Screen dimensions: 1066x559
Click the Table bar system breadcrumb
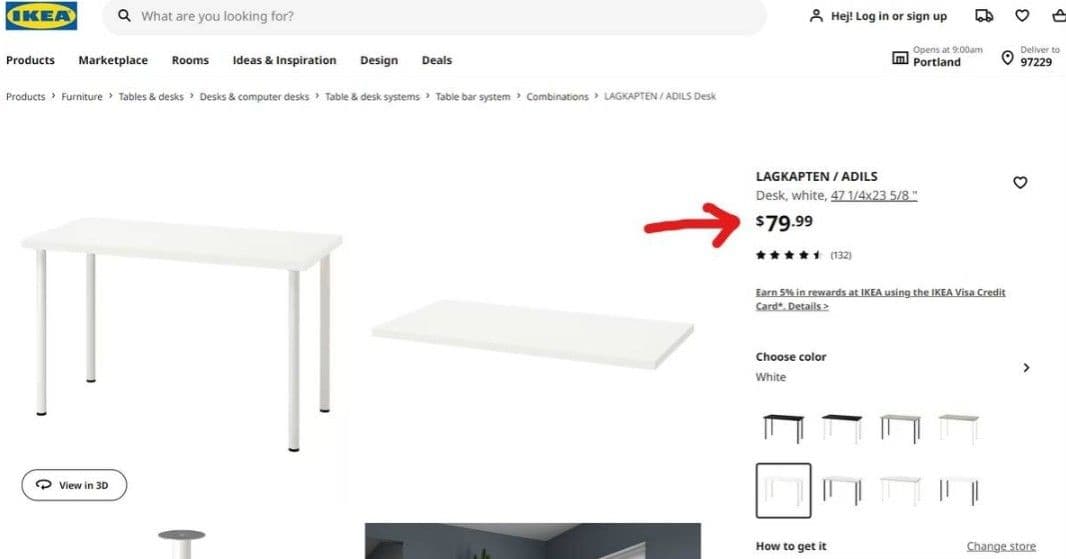(472, 97)
